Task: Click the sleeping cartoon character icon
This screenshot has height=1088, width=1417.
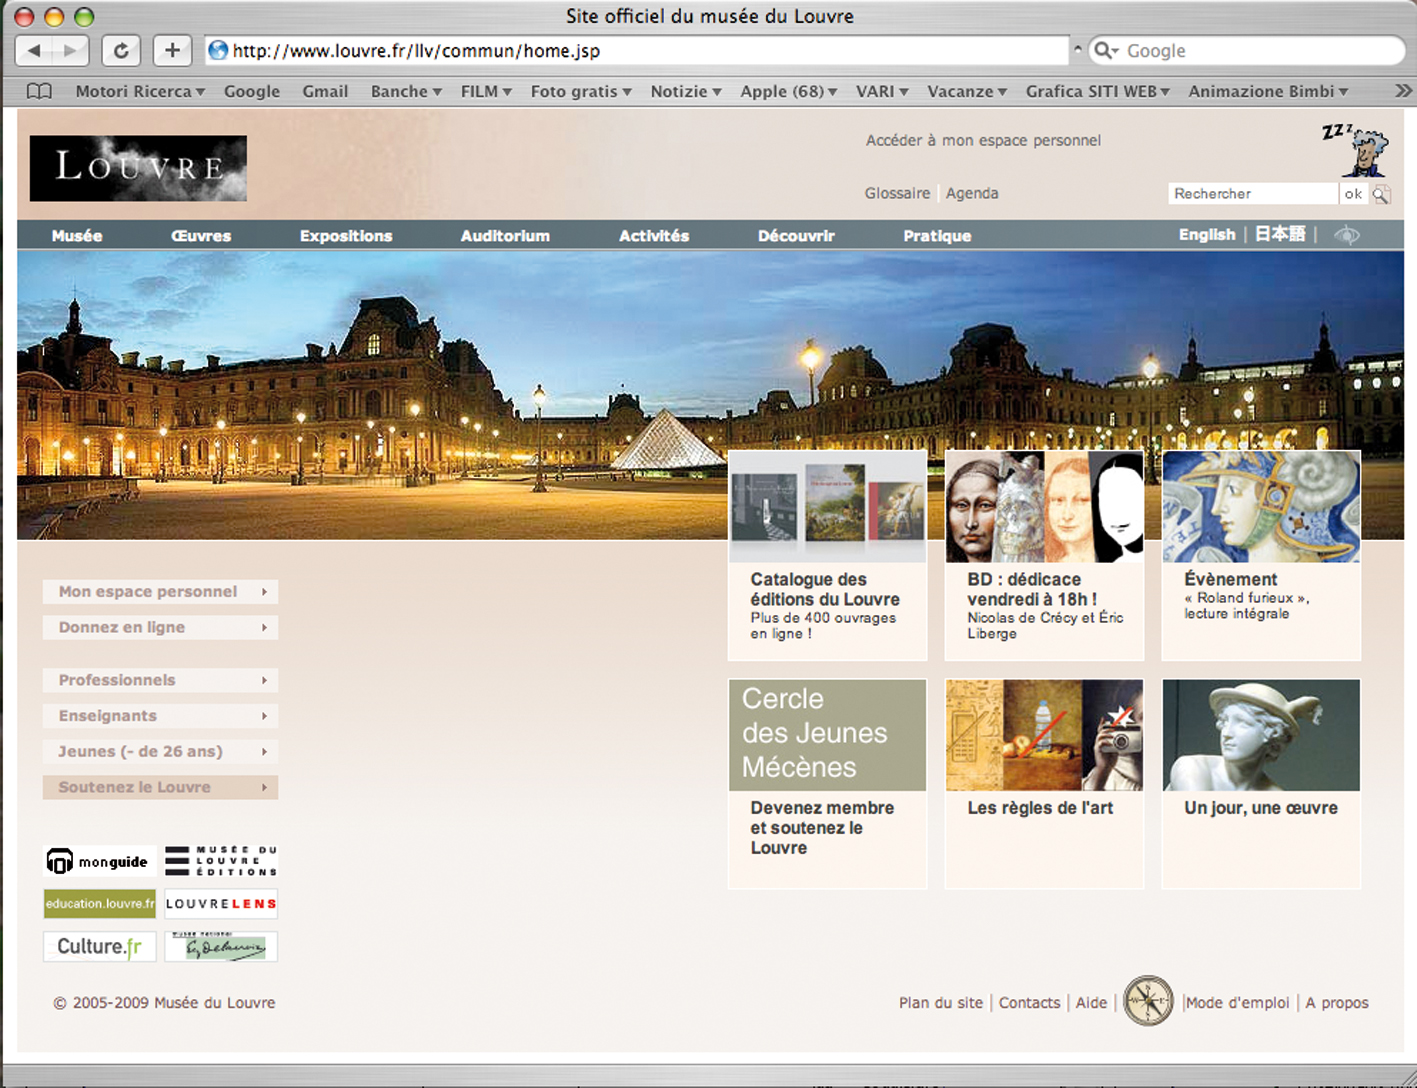Action: click(x=1356, y=150)
